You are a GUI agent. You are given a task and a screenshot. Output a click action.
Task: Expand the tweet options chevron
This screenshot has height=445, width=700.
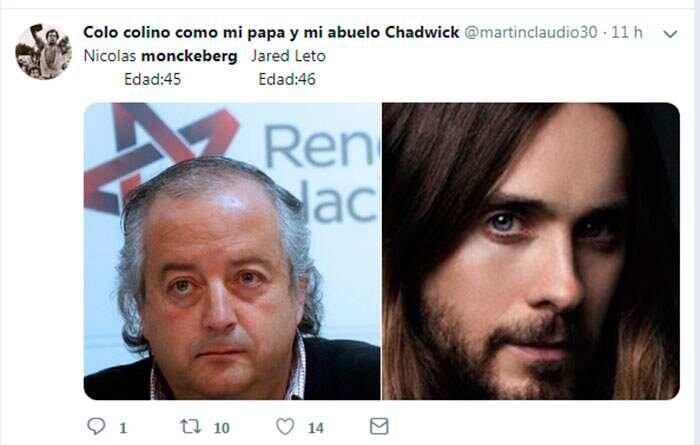click(670, 34)
